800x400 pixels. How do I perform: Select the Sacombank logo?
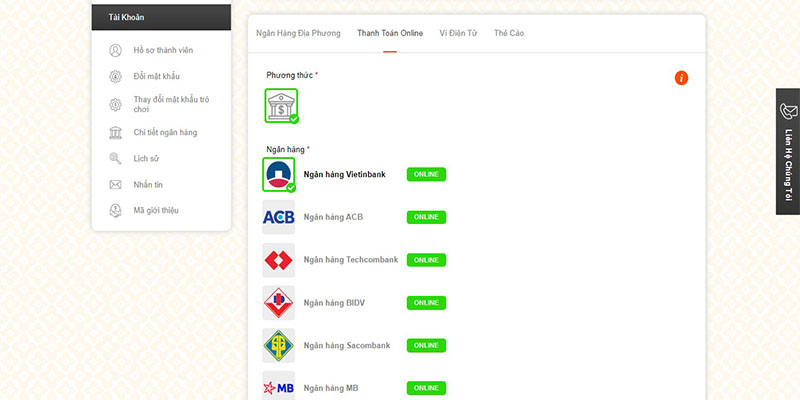279,345
